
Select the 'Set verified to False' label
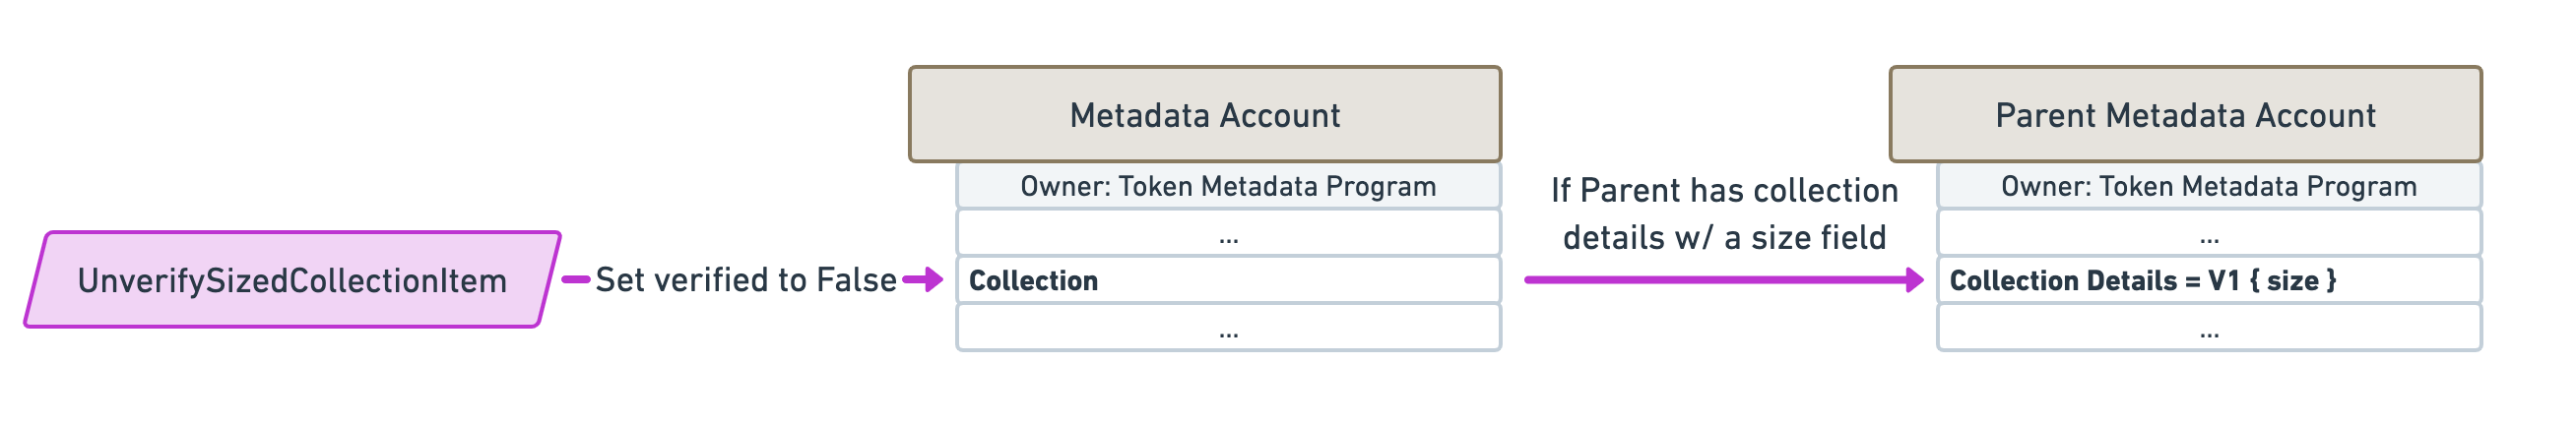(746, 280)
